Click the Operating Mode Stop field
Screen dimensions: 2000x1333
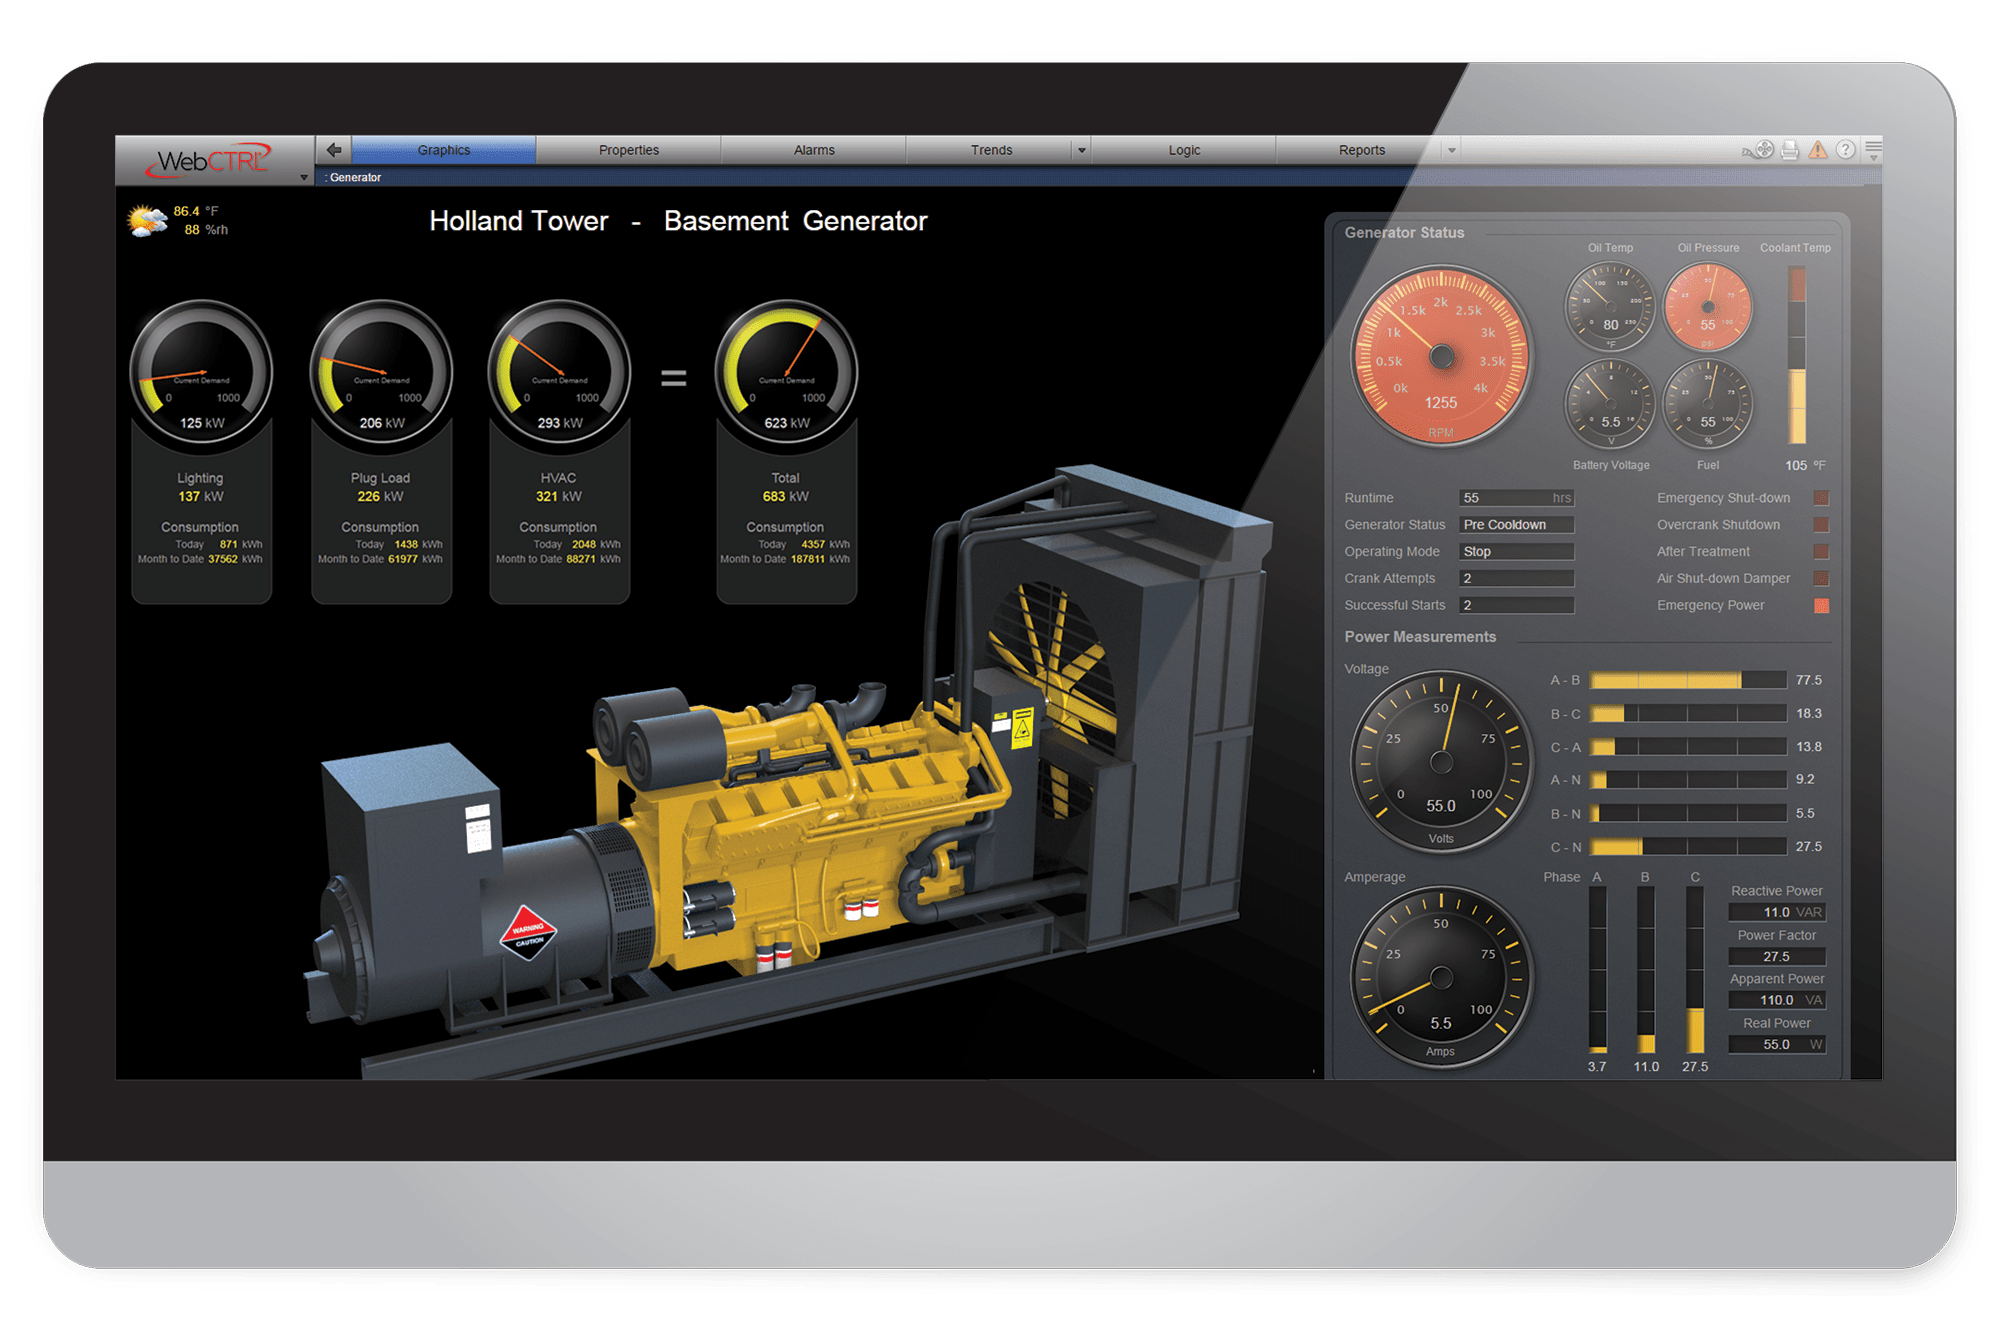pos(1516,552)
